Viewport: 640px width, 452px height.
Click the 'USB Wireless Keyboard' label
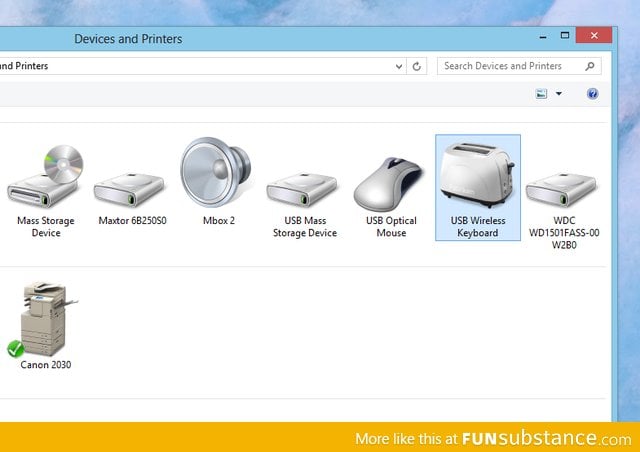(x=478, y=227)
